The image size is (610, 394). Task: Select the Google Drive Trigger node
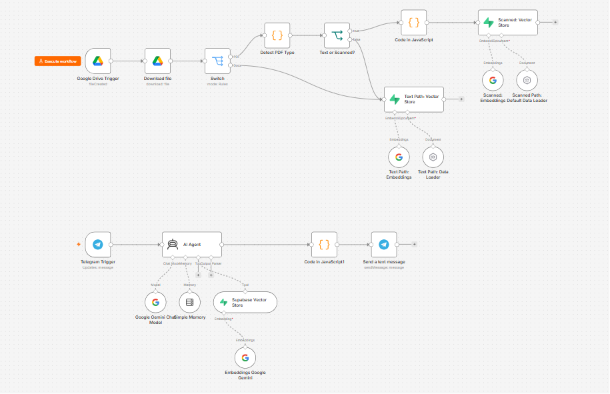click(x=98, y=61)
